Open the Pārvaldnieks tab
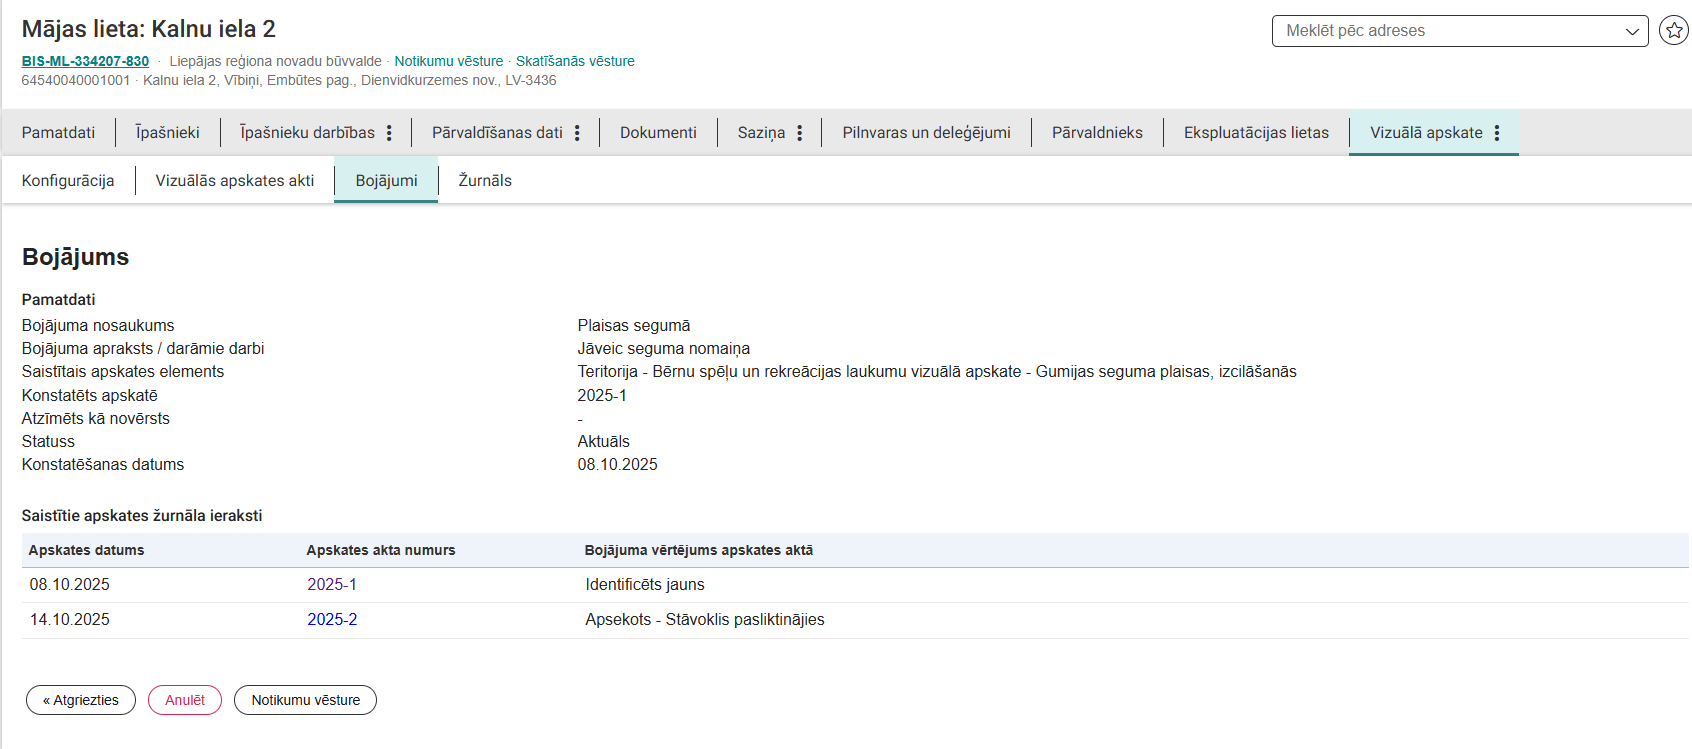Image resolution: width=1692 pixels, height=749 pixels. pyautogui.click(x=1097, y=133)
